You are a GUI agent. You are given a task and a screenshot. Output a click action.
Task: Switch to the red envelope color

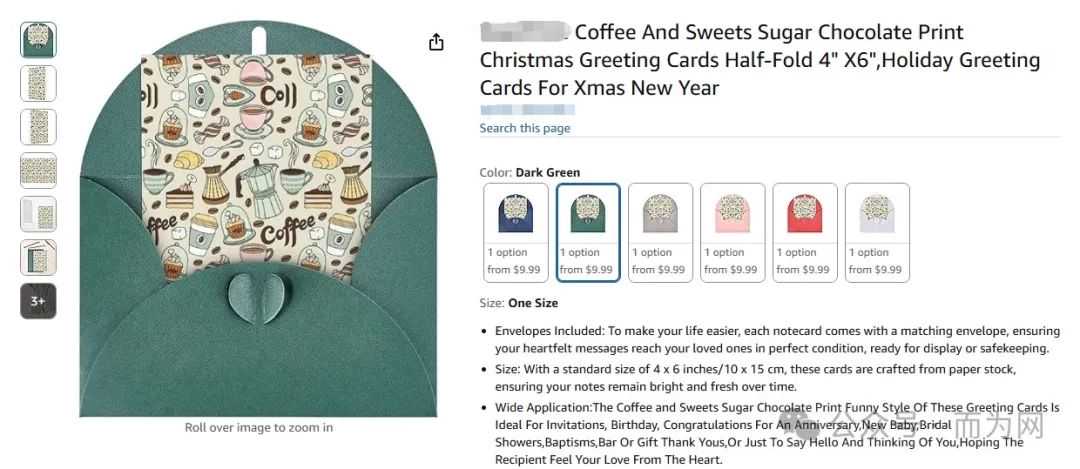coord(805,232)
